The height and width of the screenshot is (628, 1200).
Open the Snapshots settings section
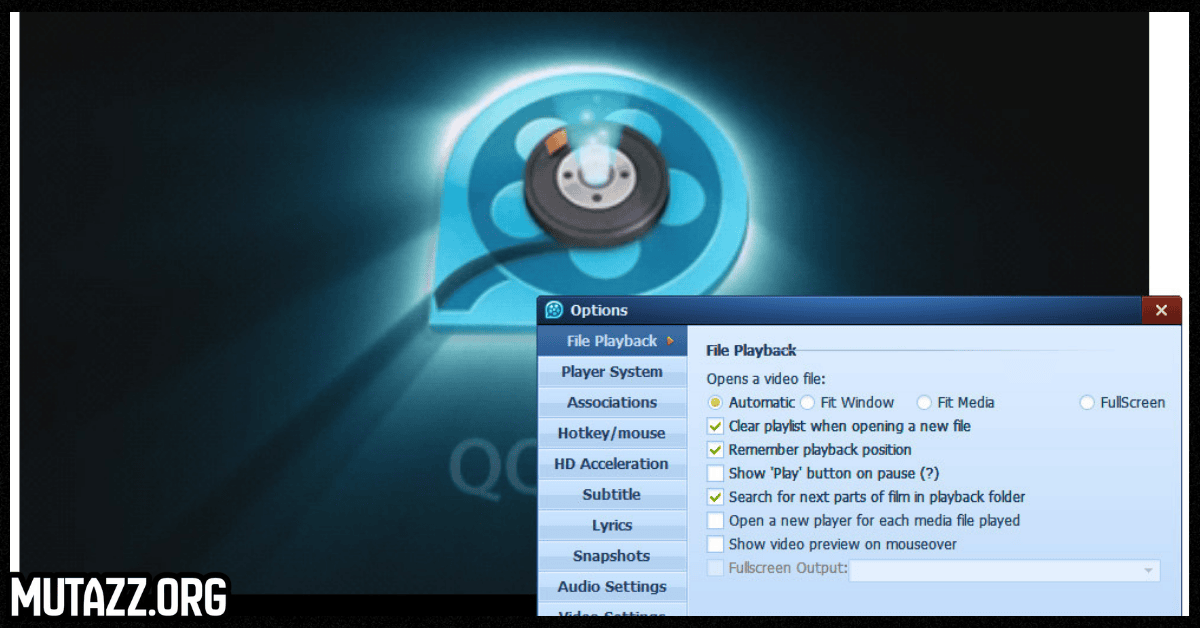click(x=612, y=556)
